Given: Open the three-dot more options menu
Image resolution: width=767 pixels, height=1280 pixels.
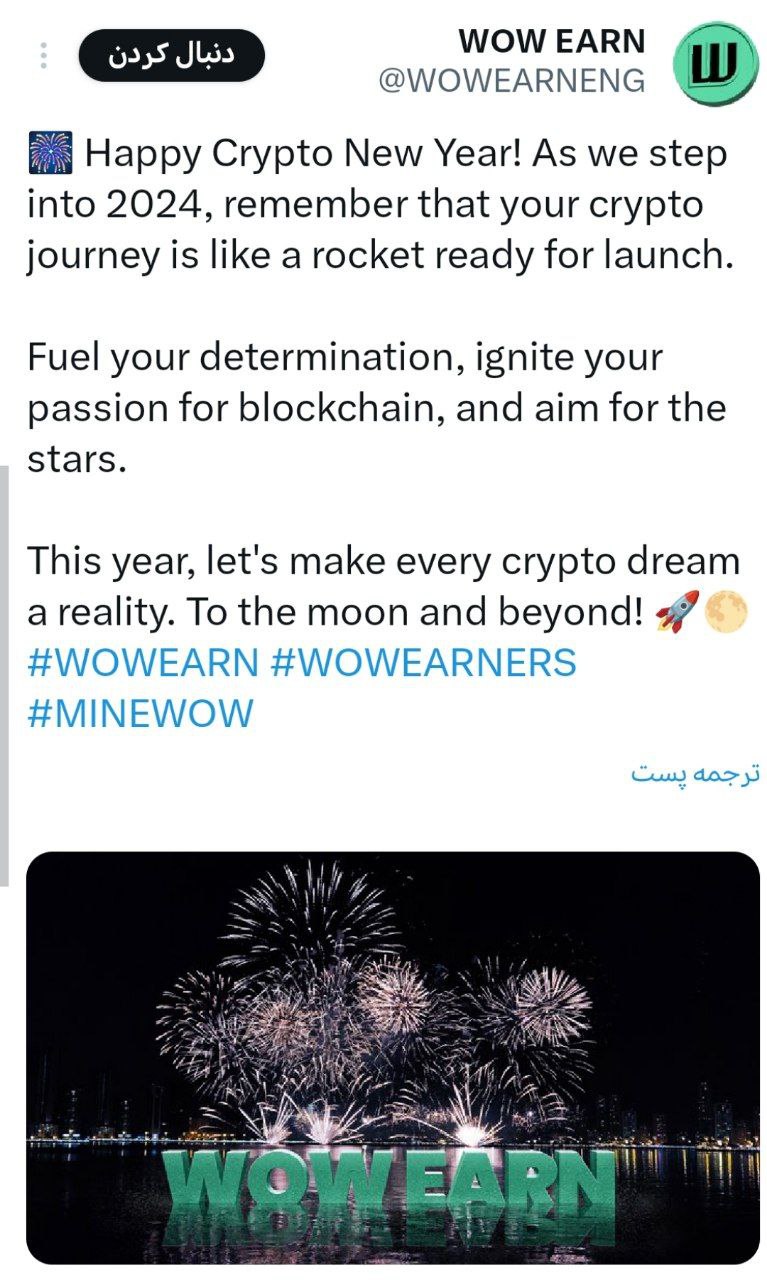Looking at the screenshot, I should click(x=42, y=56).
